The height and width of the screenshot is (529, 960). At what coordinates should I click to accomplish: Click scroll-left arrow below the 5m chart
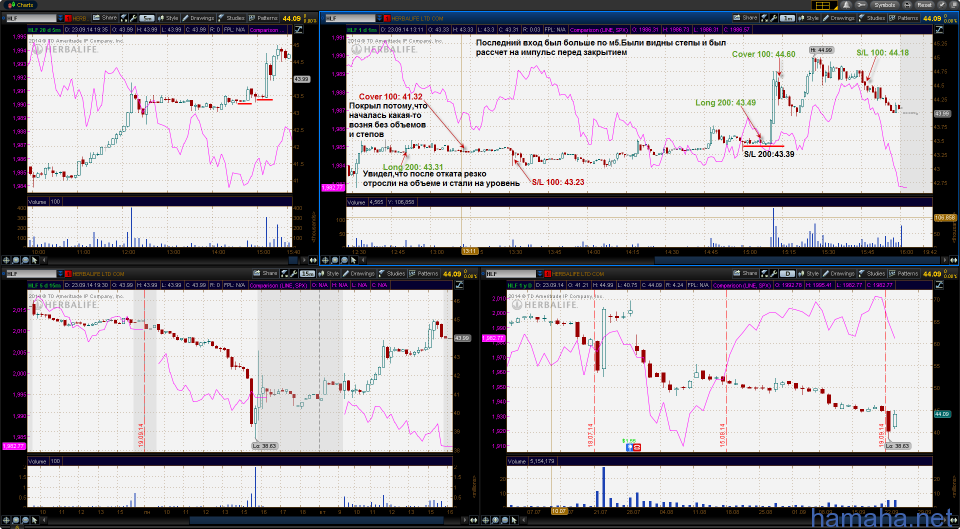[44, 260]
